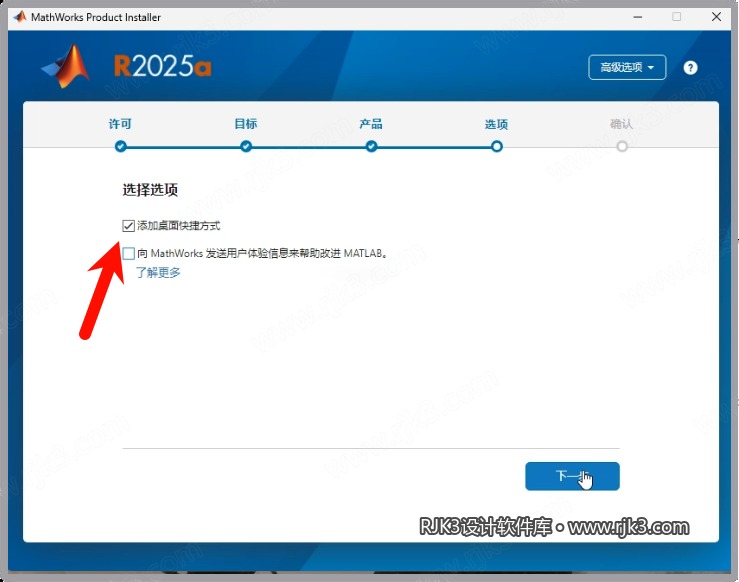Click the MATLAB logo in the header

point(66,66)
